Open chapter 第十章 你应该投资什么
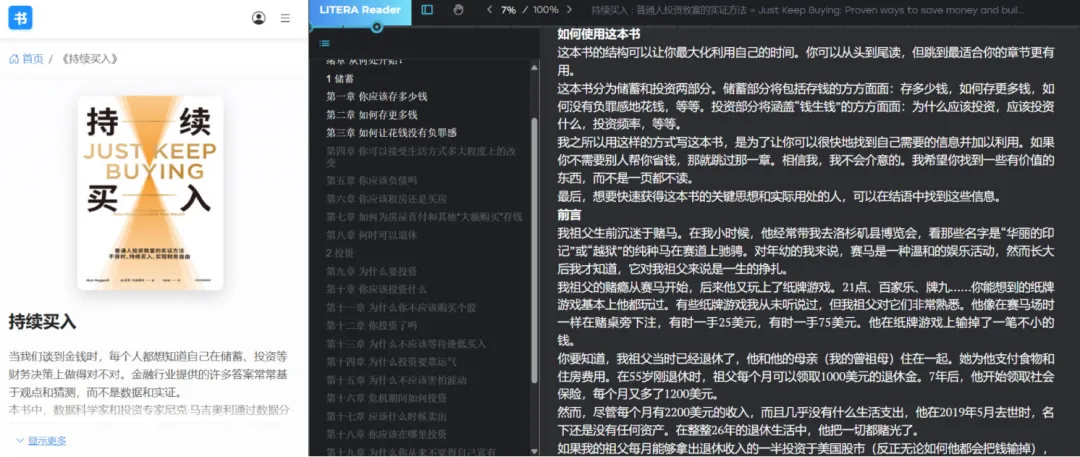1080x457 pixels. (377, 289)
